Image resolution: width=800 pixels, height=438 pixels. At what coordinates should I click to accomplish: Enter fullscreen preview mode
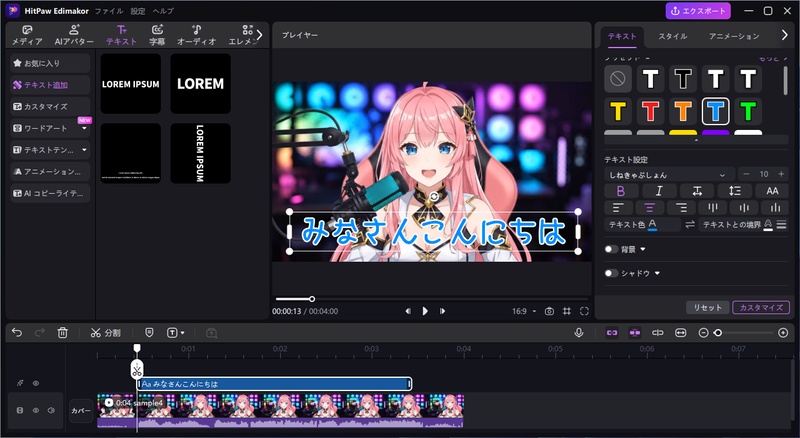[584, 311]
